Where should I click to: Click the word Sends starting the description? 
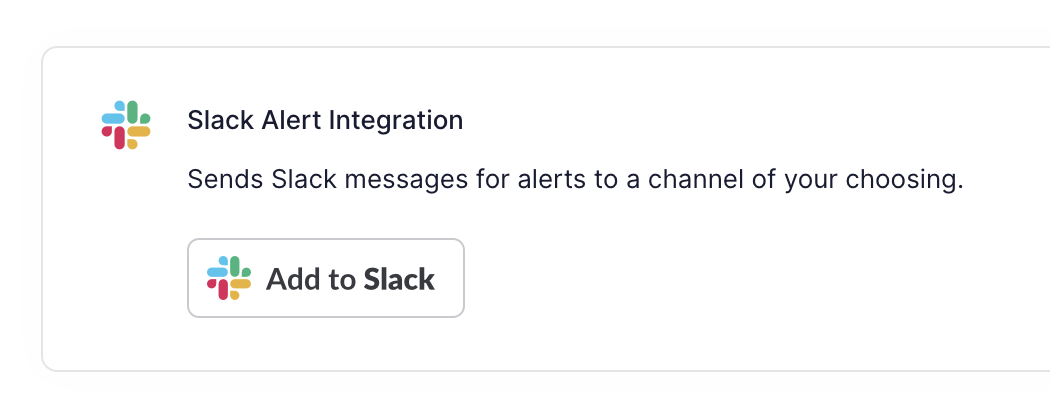226,180
